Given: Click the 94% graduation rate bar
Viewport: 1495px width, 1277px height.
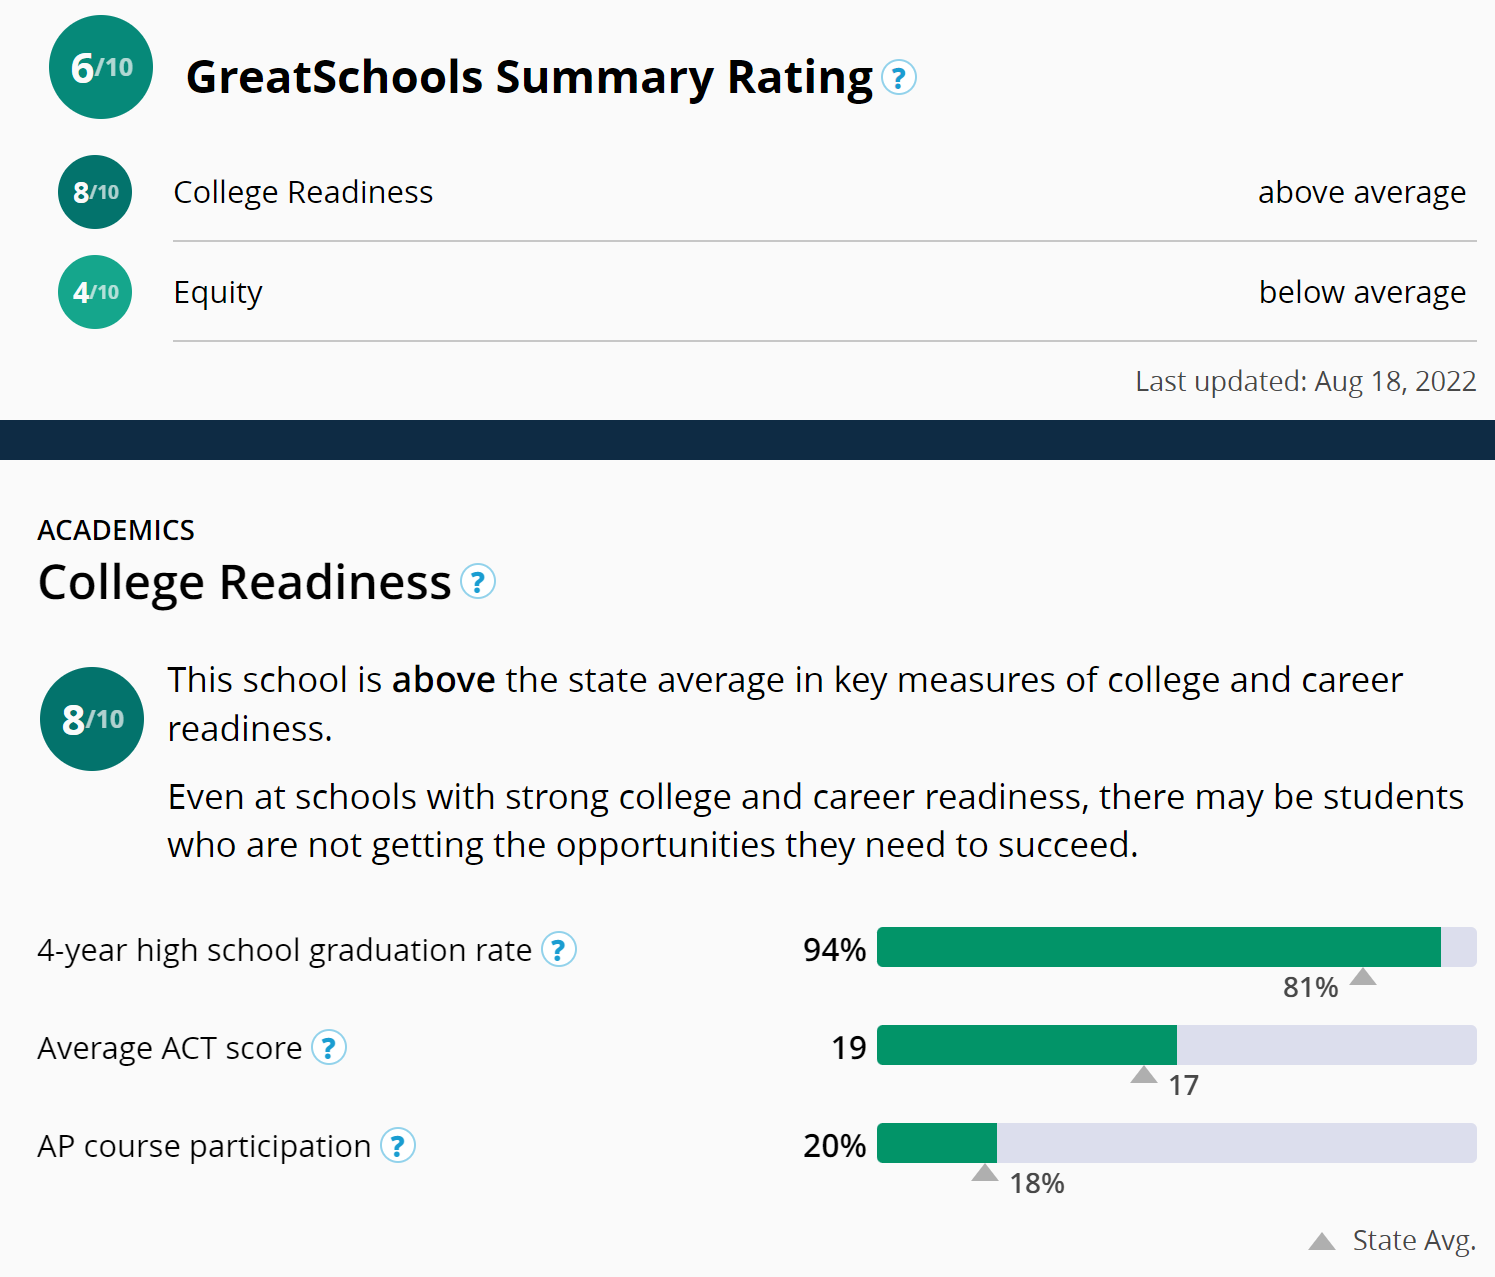Looking at the screenshot, I should pos(1158,947).
